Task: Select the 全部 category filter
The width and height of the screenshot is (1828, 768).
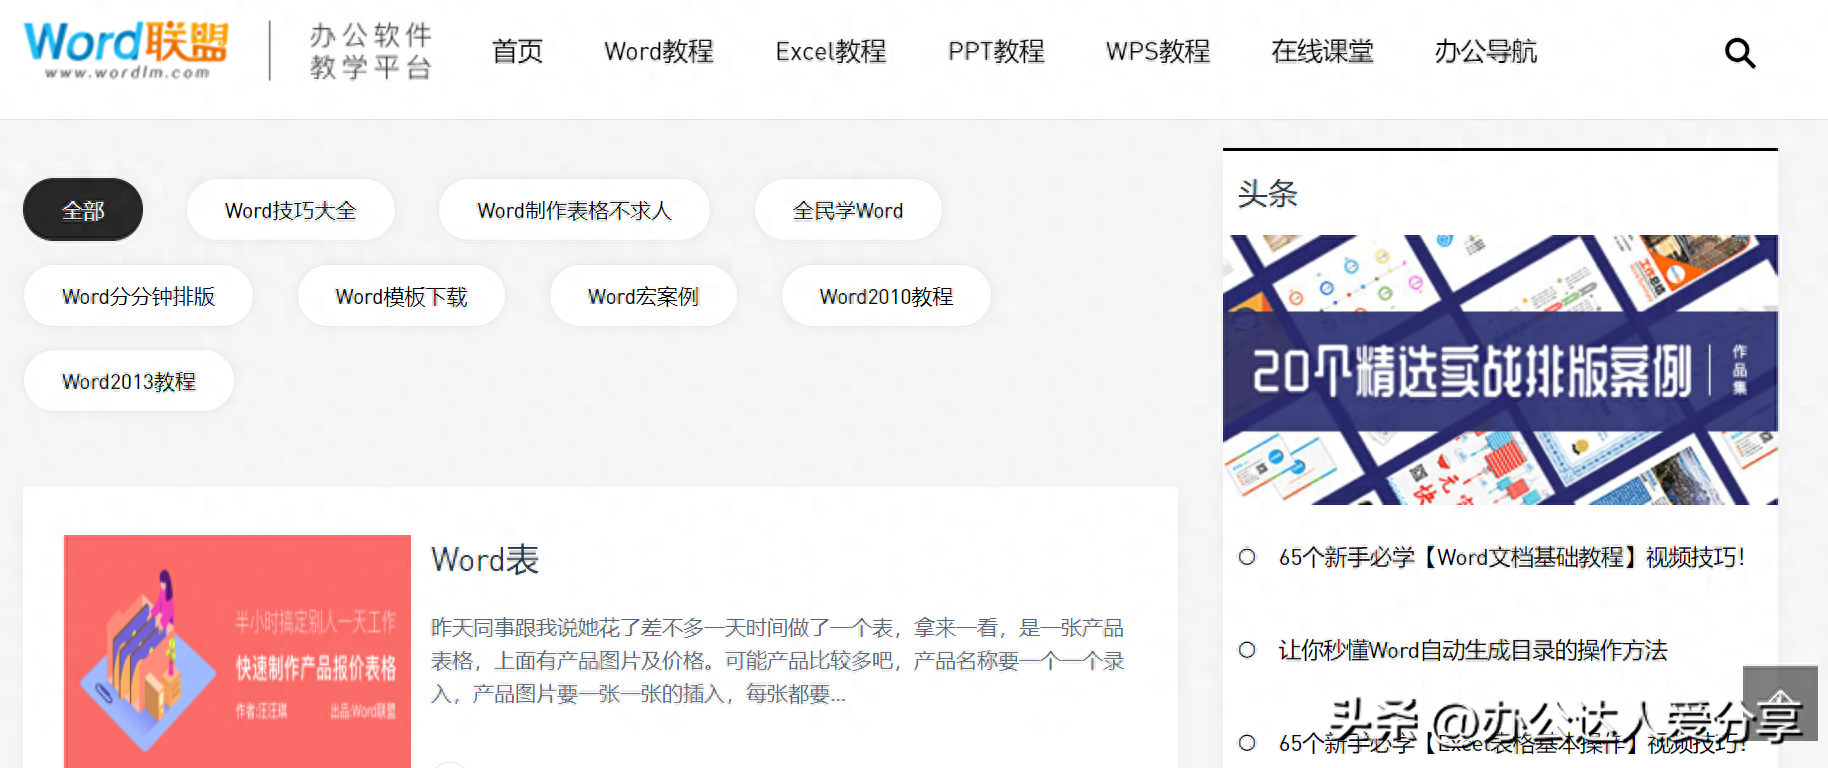Action: click(x=83, y=210)
